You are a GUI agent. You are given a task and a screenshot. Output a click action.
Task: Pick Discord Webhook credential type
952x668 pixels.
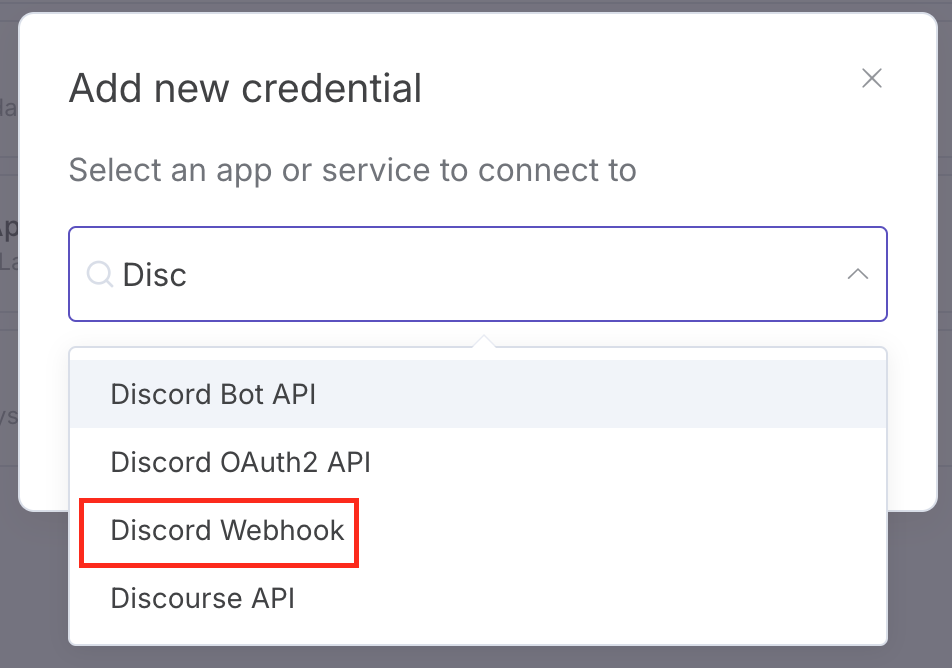point(227,530)
